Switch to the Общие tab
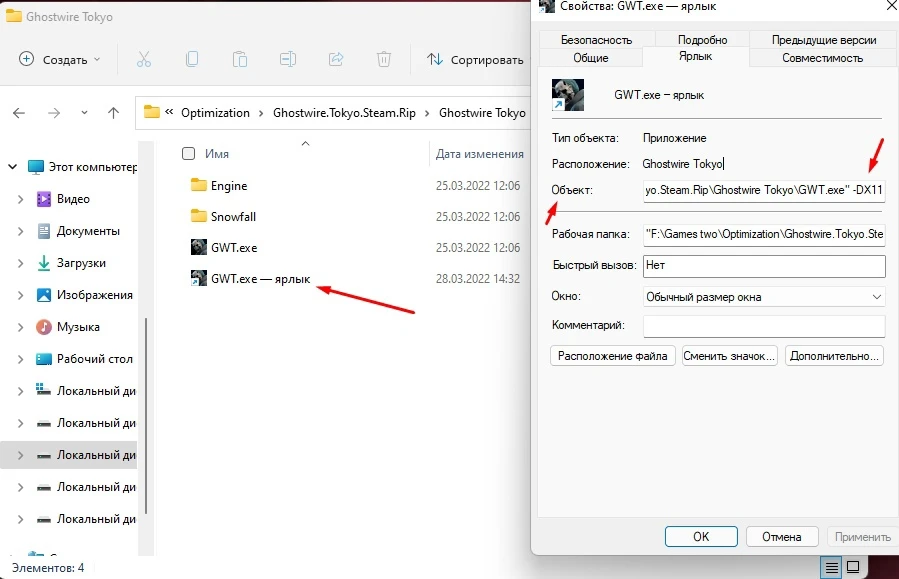 coord(591,58)
